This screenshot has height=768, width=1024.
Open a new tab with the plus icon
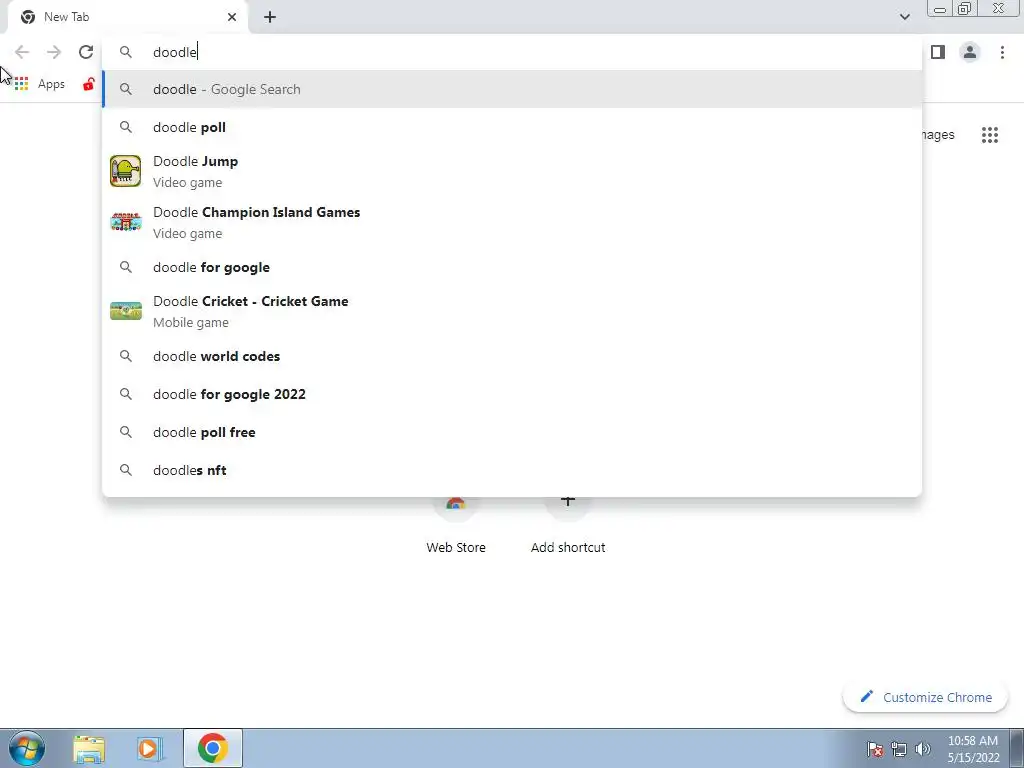tap(270, 17)
